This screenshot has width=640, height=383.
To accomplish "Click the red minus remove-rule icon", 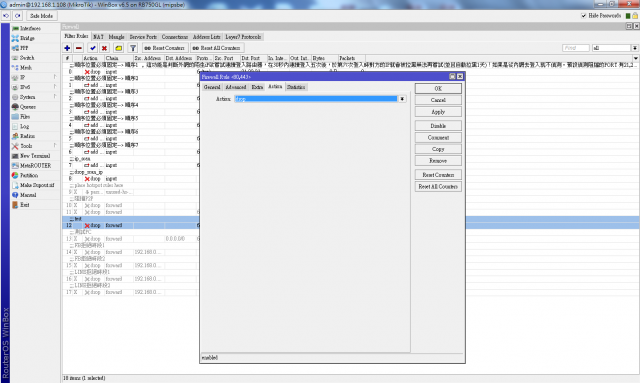I will pos(79,48).
